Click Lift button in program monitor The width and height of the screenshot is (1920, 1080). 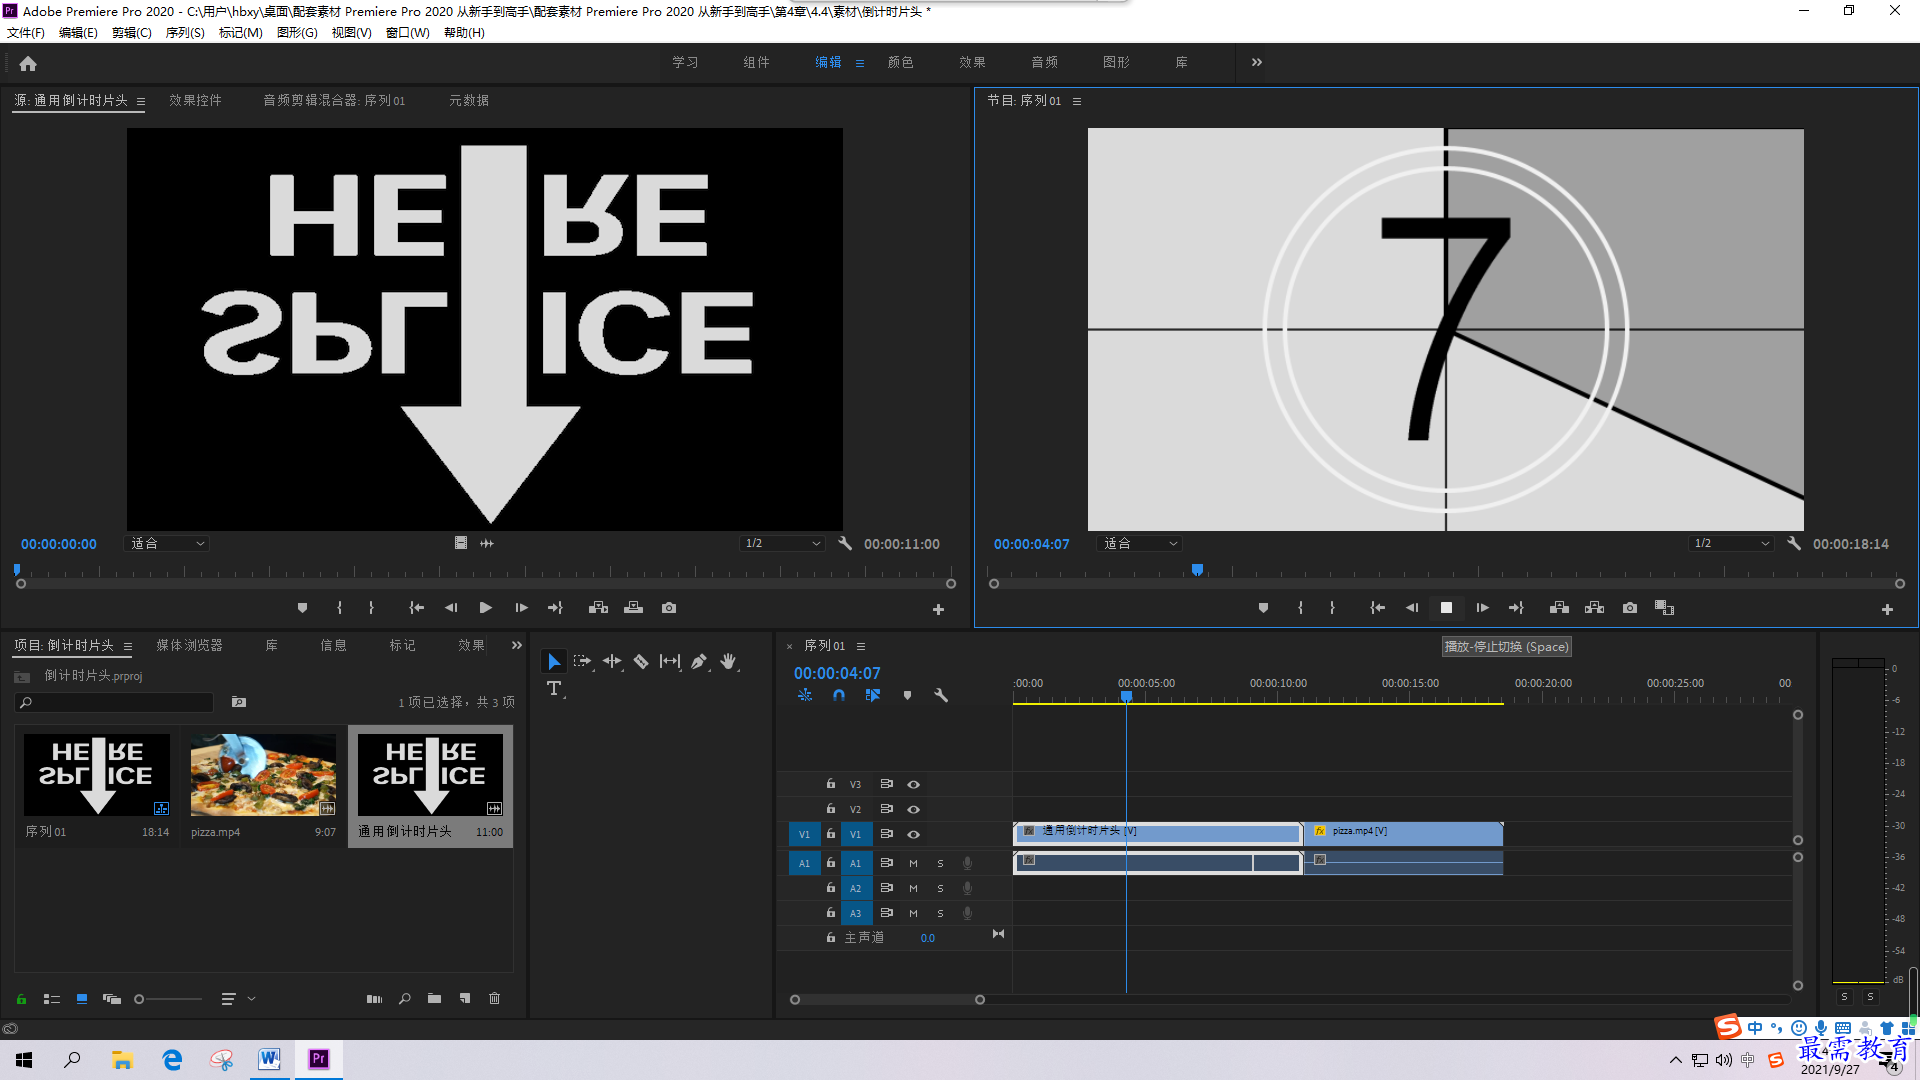(x=1559, y=608)
